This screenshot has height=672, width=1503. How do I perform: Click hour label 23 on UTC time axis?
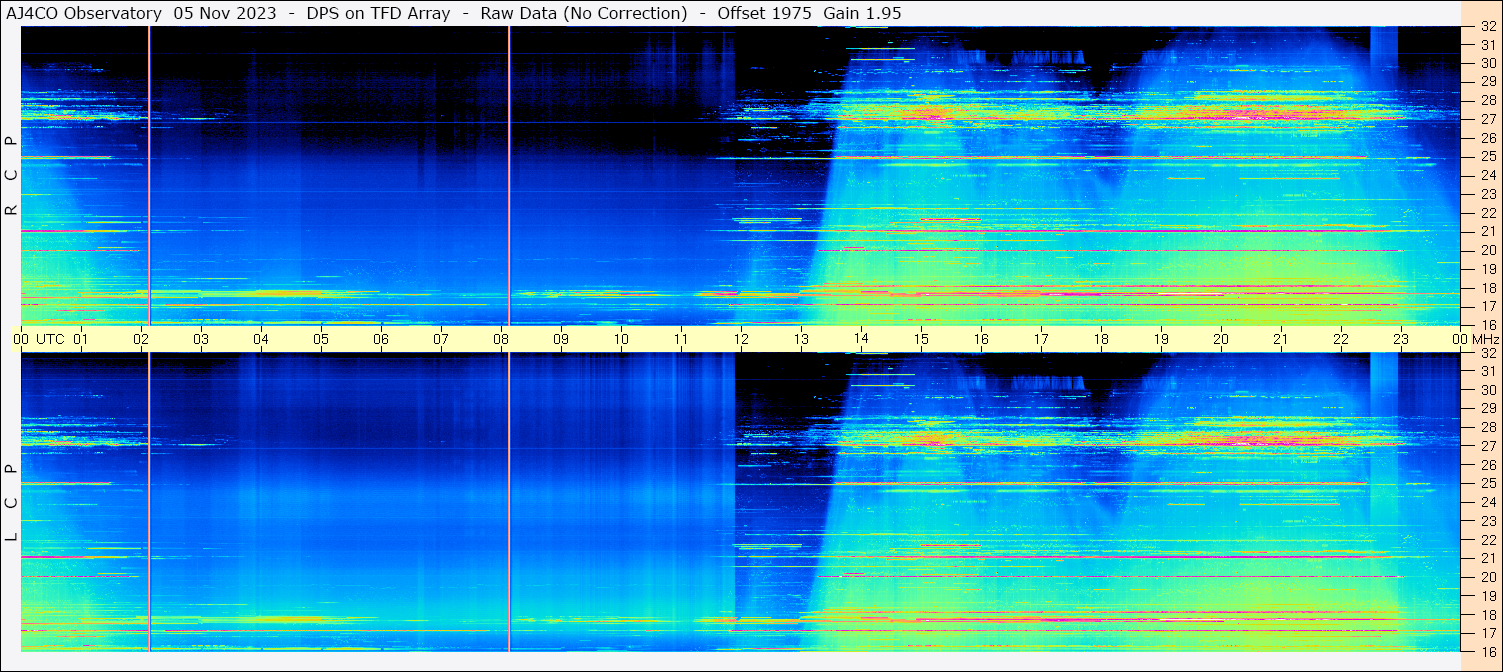coord(1401,339)
